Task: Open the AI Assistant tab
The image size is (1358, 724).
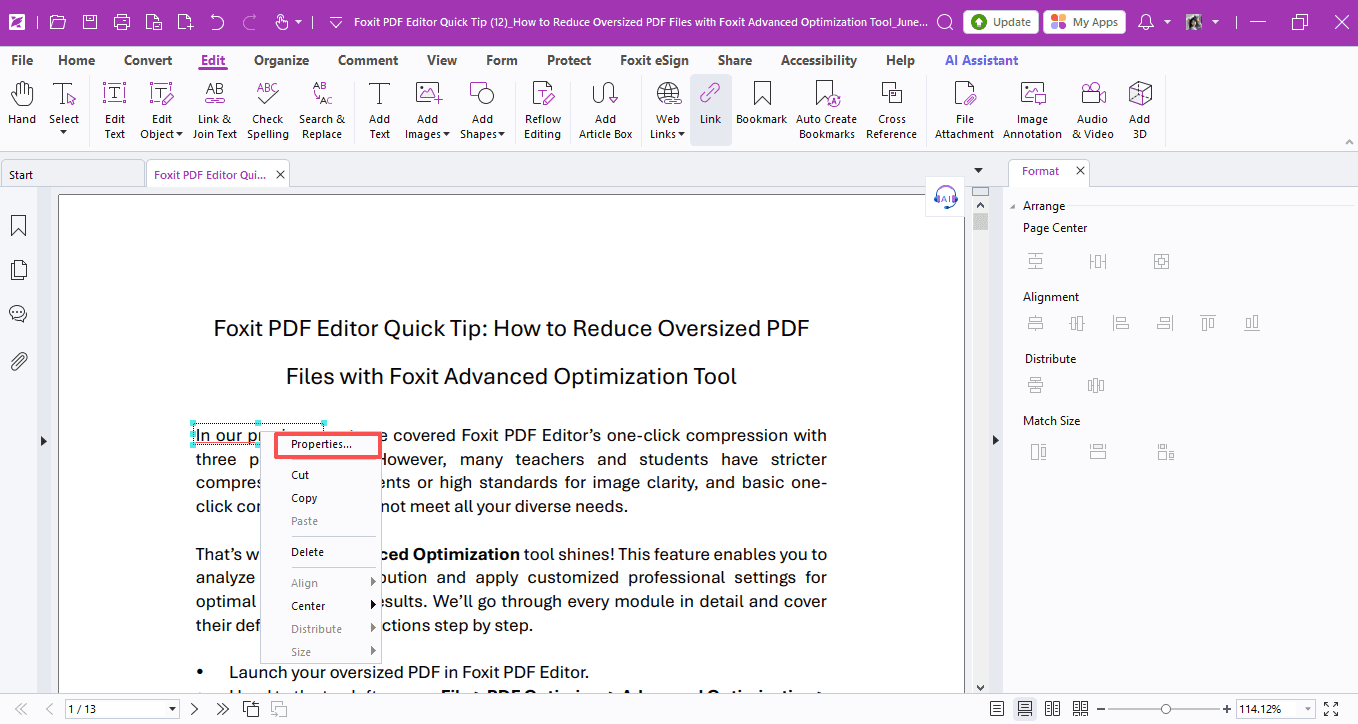Action: 982,60
